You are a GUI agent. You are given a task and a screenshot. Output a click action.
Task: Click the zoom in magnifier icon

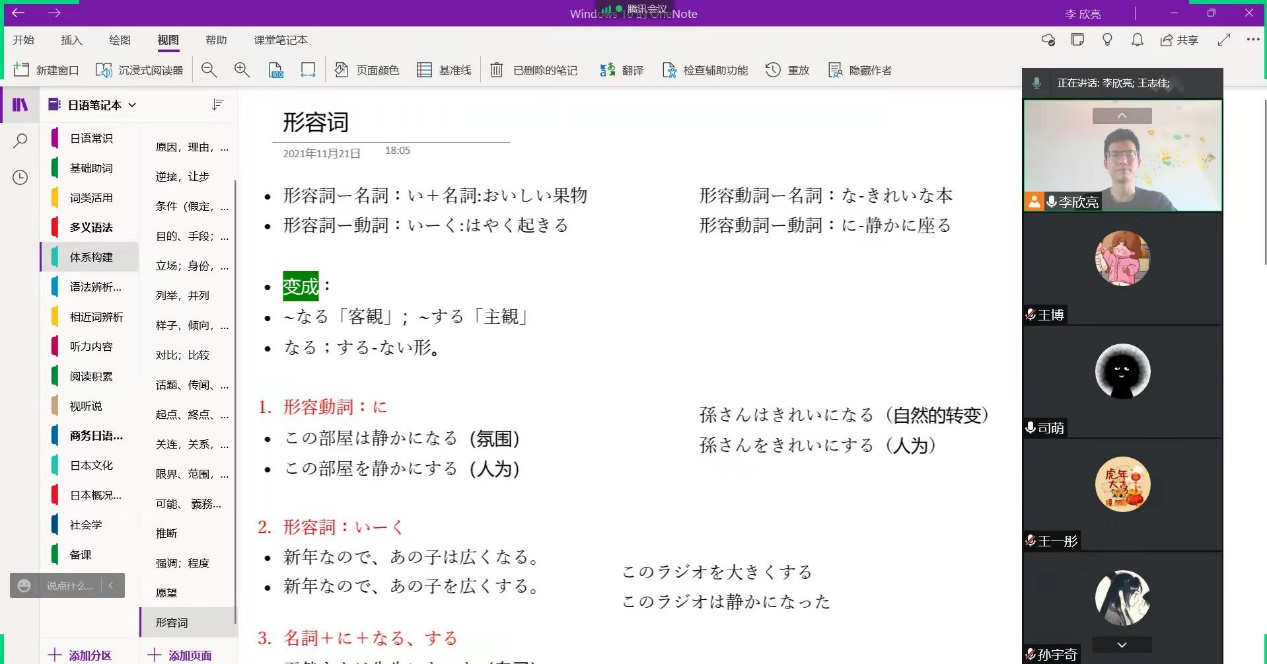tap(242, 70)
